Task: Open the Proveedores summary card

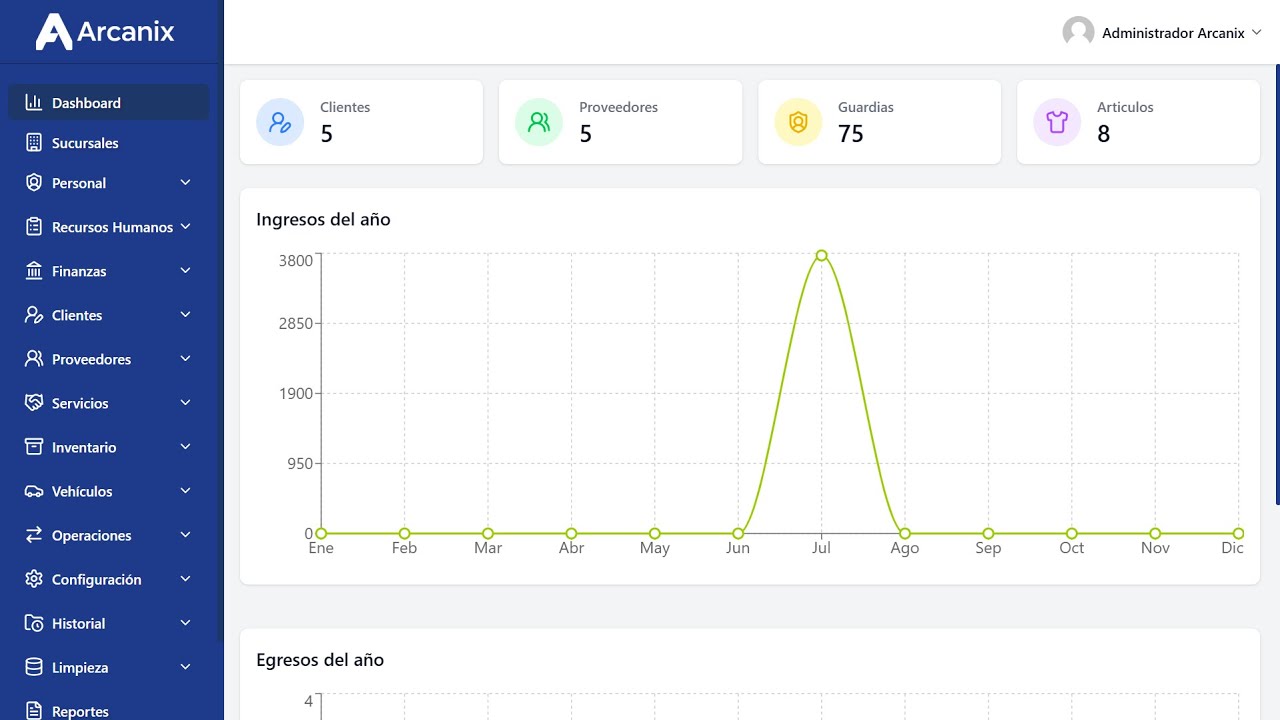Action: click(620, 122)
